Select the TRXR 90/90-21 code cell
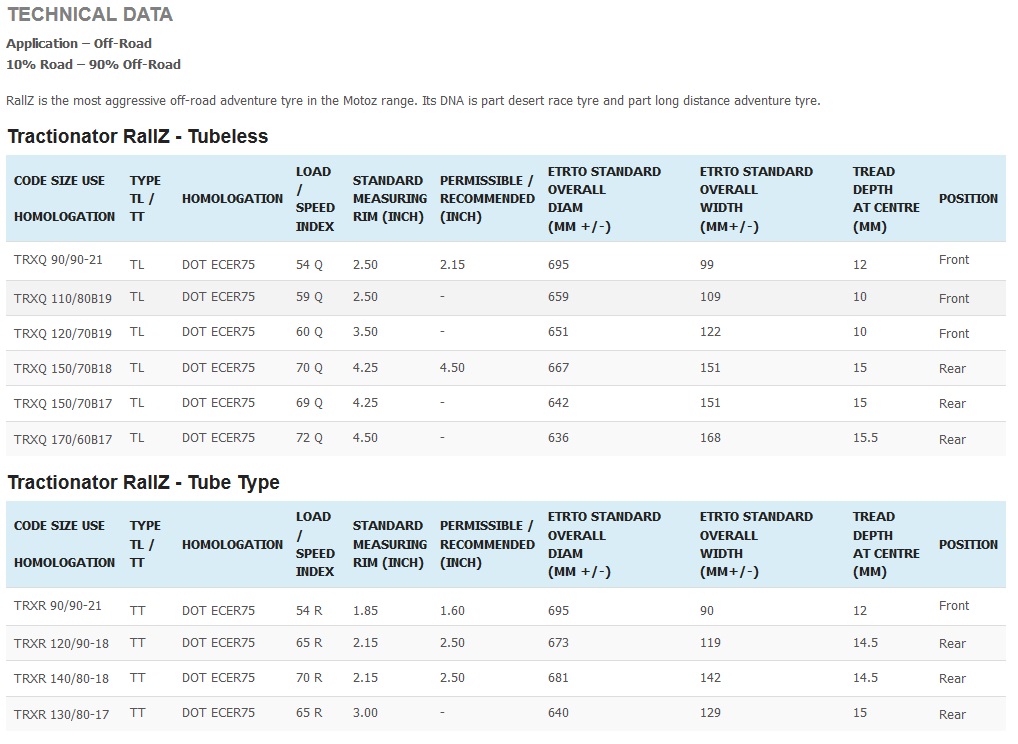 pos(58,606)
